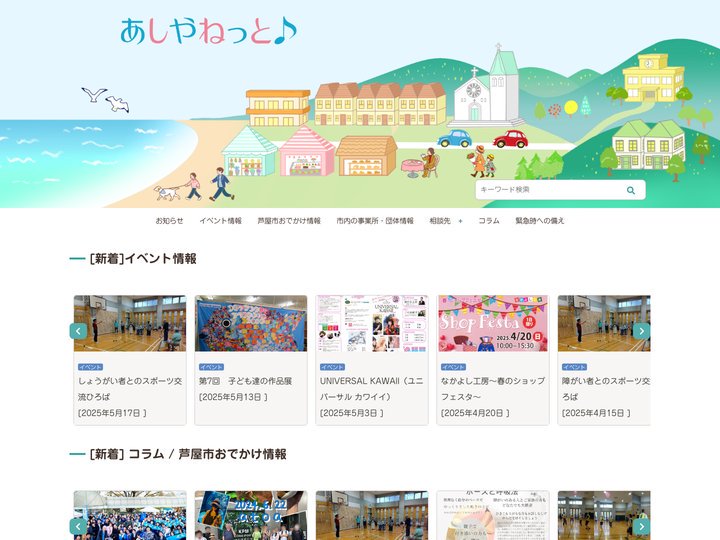Open 市内の事業所・団体情報 menu item
This screenshot has width=720, height=540.
click(375, 221)
